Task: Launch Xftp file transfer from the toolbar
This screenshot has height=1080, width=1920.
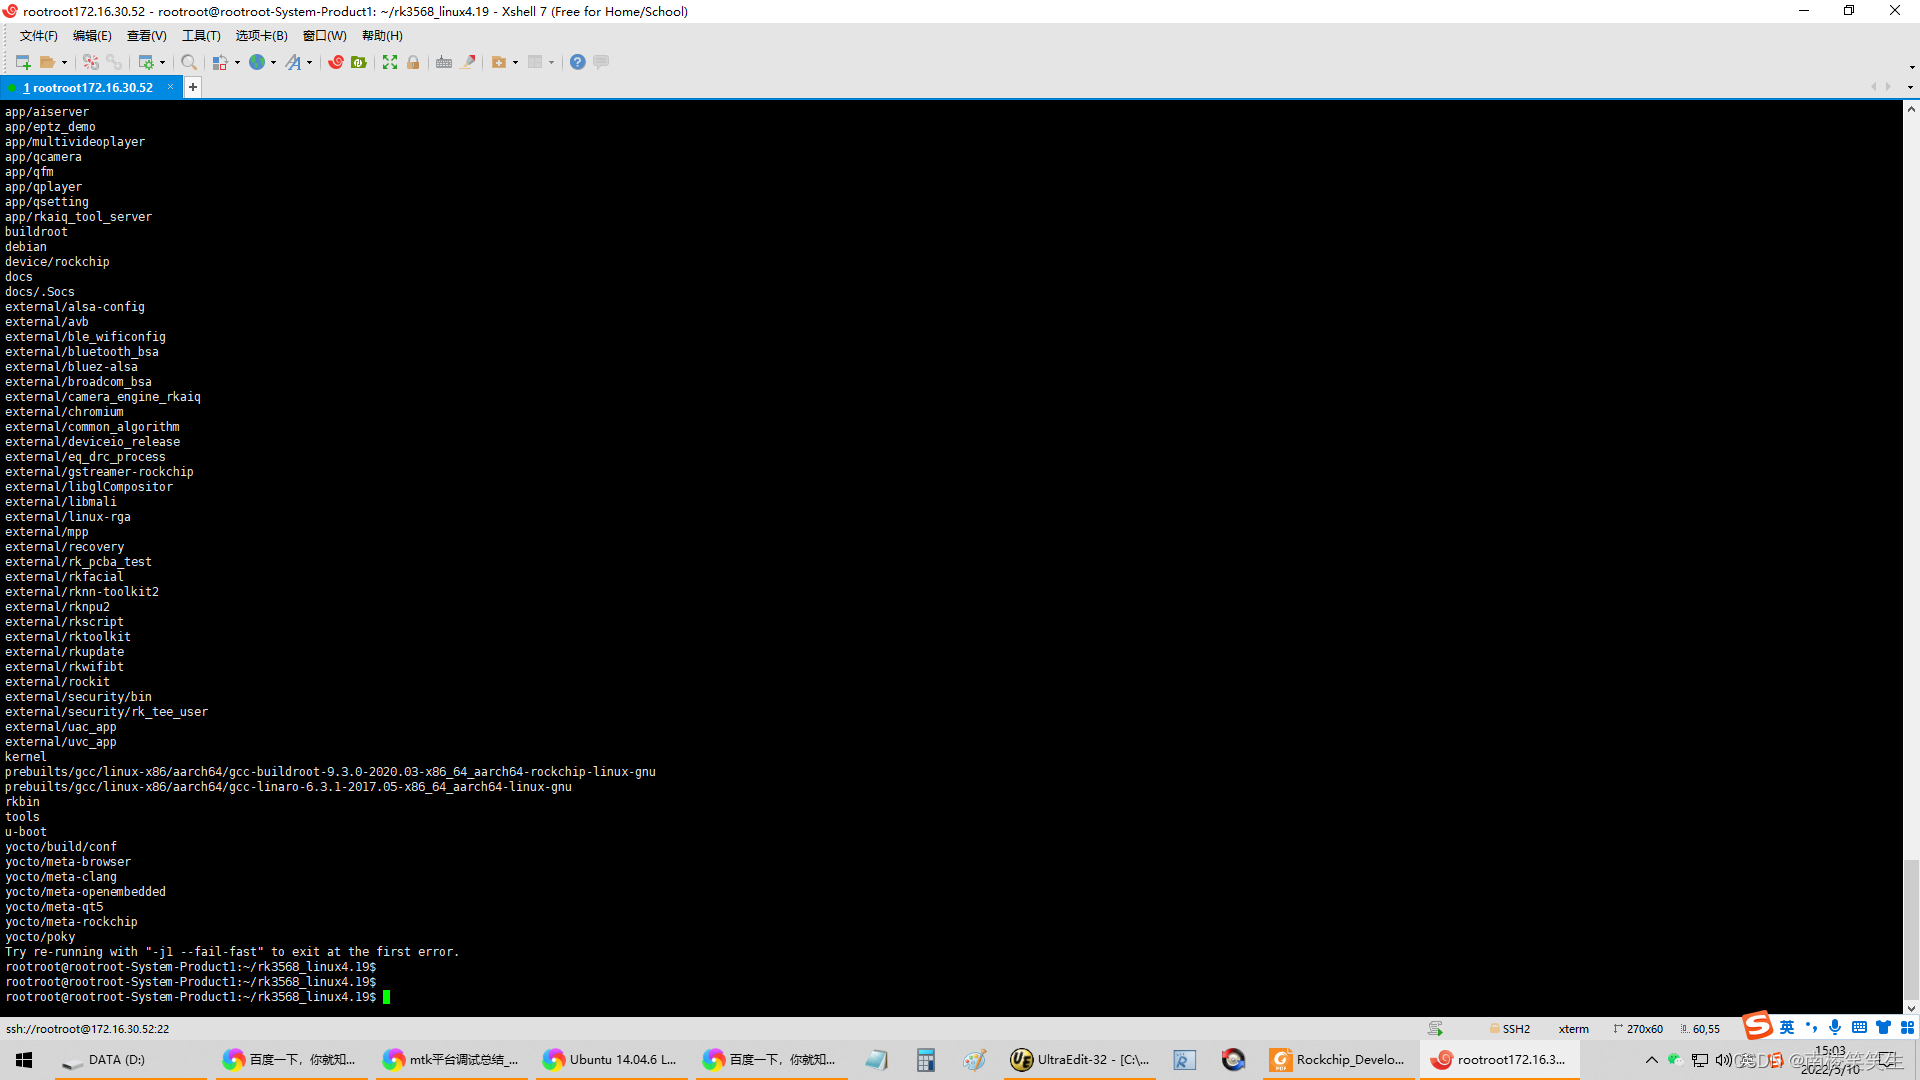Action: [358, 62]
